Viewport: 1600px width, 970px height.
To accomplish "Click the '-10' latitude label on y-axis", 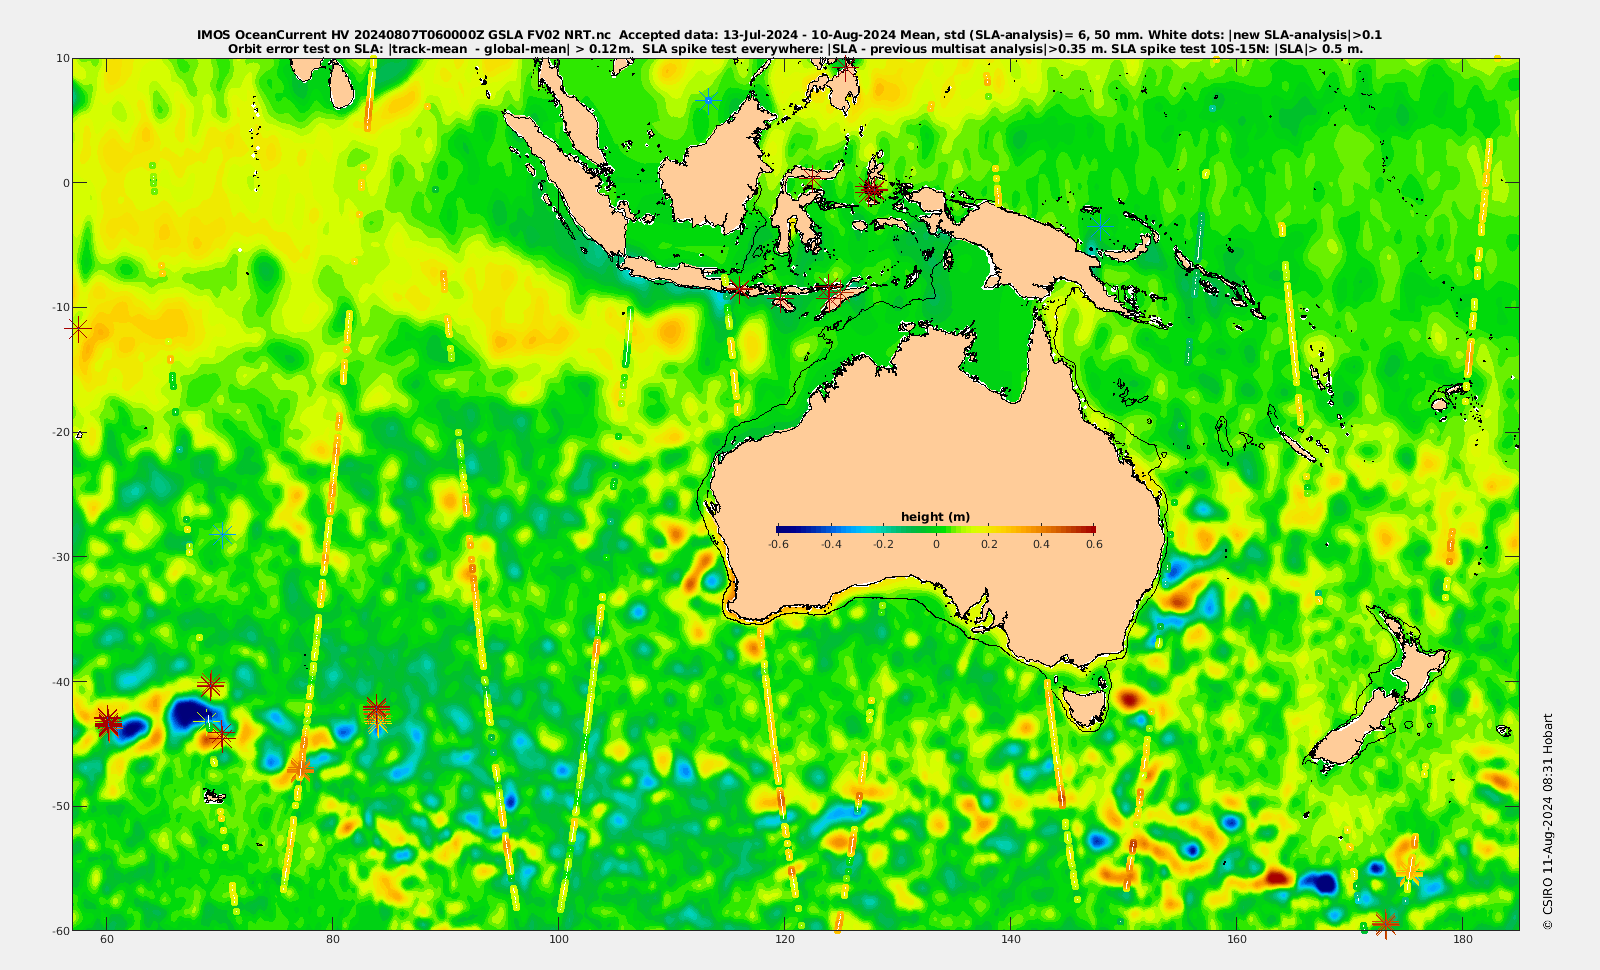I will [60, 307].
